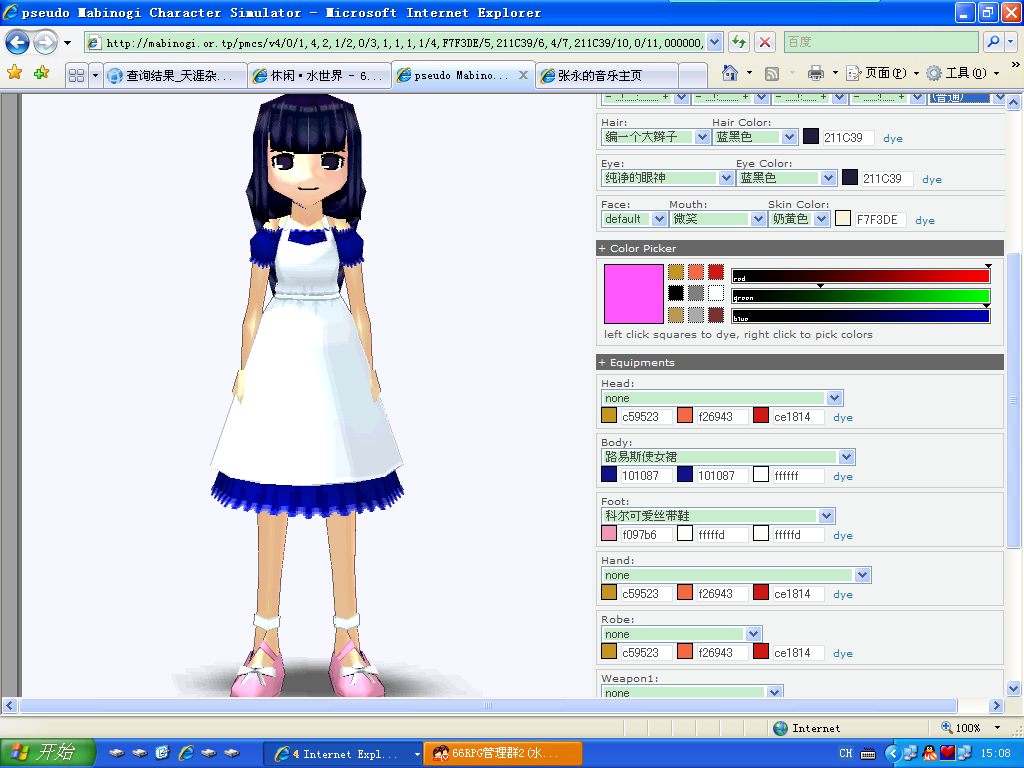Refresh the page with the green arrows icon
1024x768 pixels.
pos(739,42)
